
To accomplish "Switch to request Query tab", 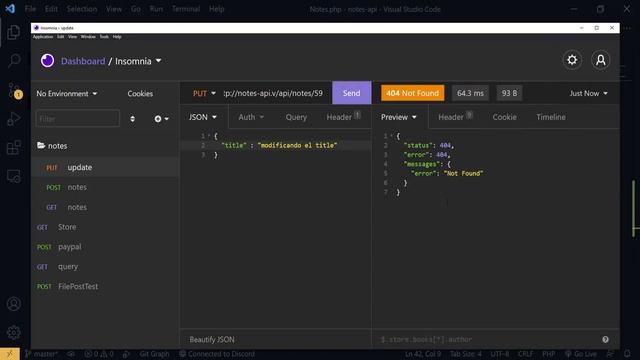I will coord(296,117).
